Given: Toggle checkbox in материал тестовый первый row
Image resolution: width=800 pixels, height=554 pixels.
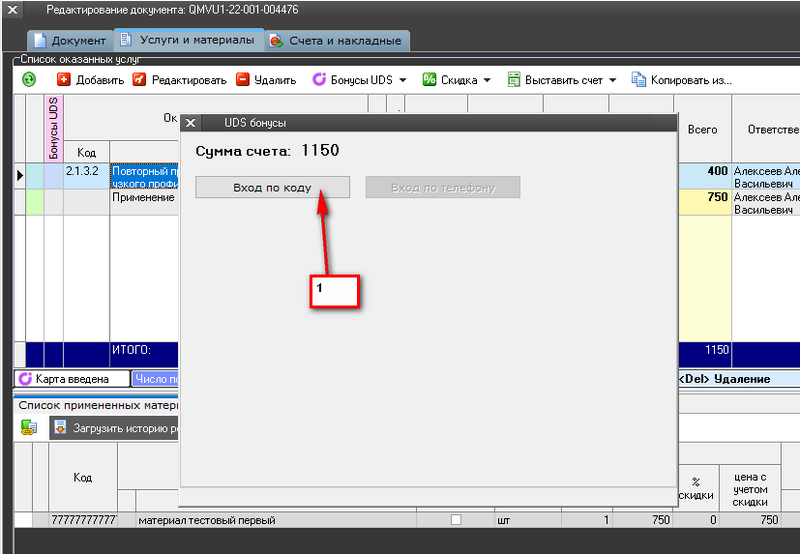Looking at the screenshot, I should pos(456,520).
